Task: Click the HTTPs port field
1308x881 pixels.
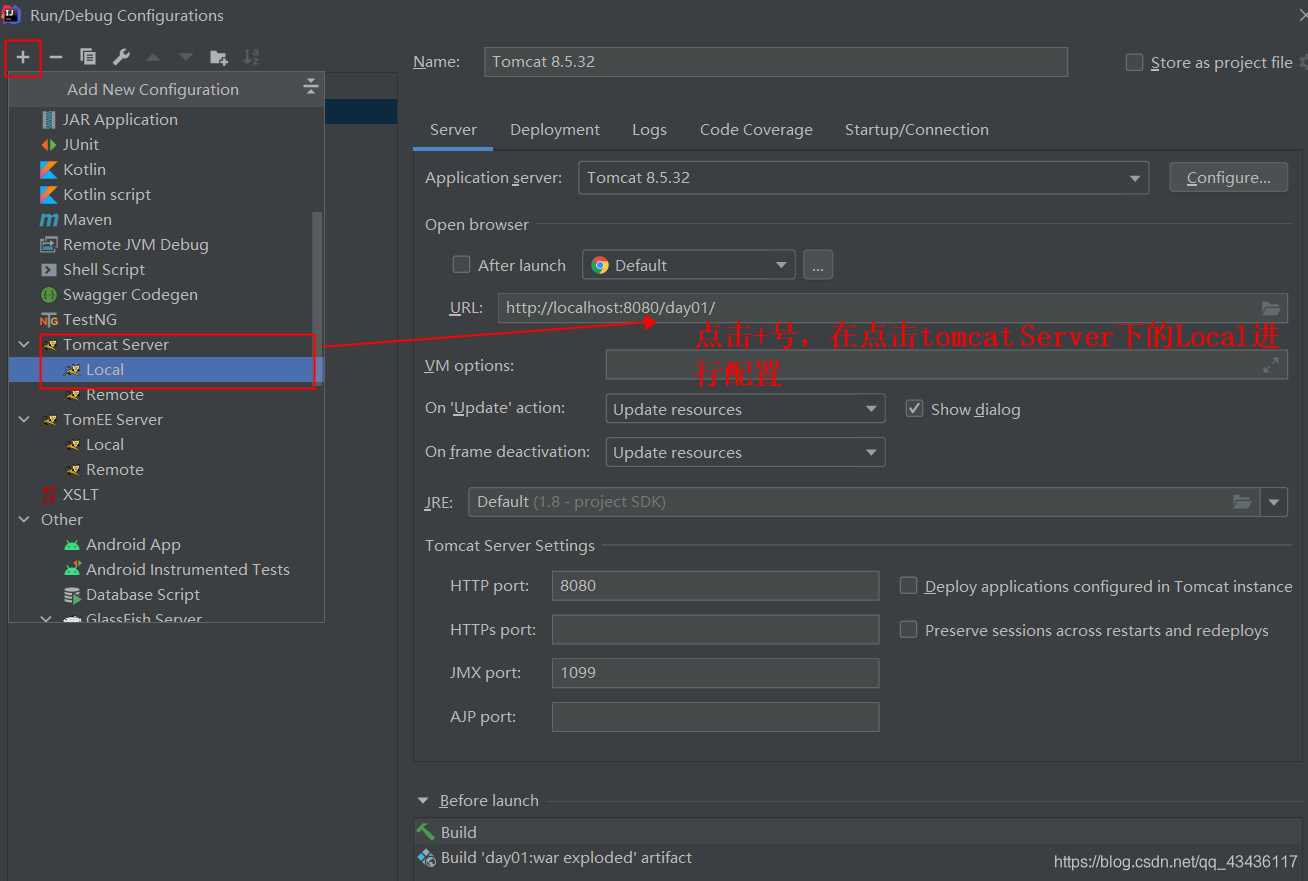Action: 715,630
